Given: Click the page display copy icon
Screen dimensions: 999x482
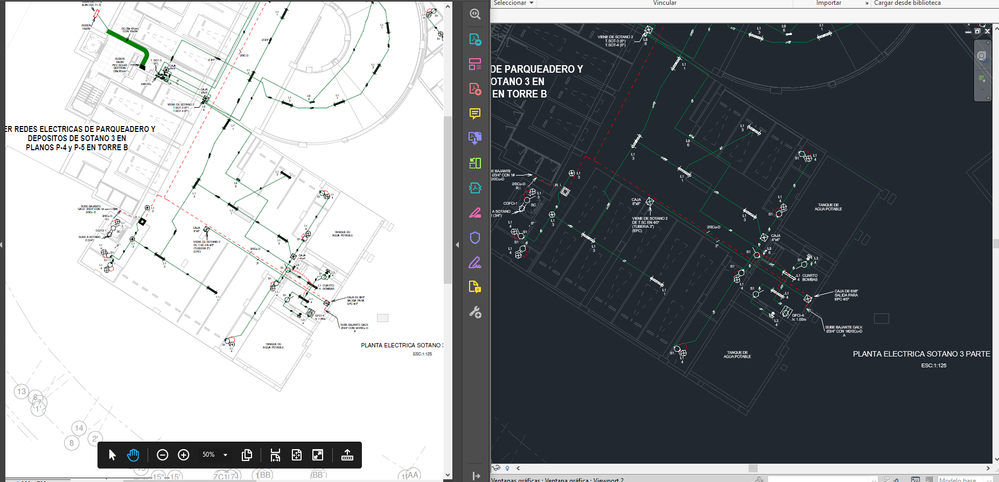Looking at the screenshot, I should point(247,455).
